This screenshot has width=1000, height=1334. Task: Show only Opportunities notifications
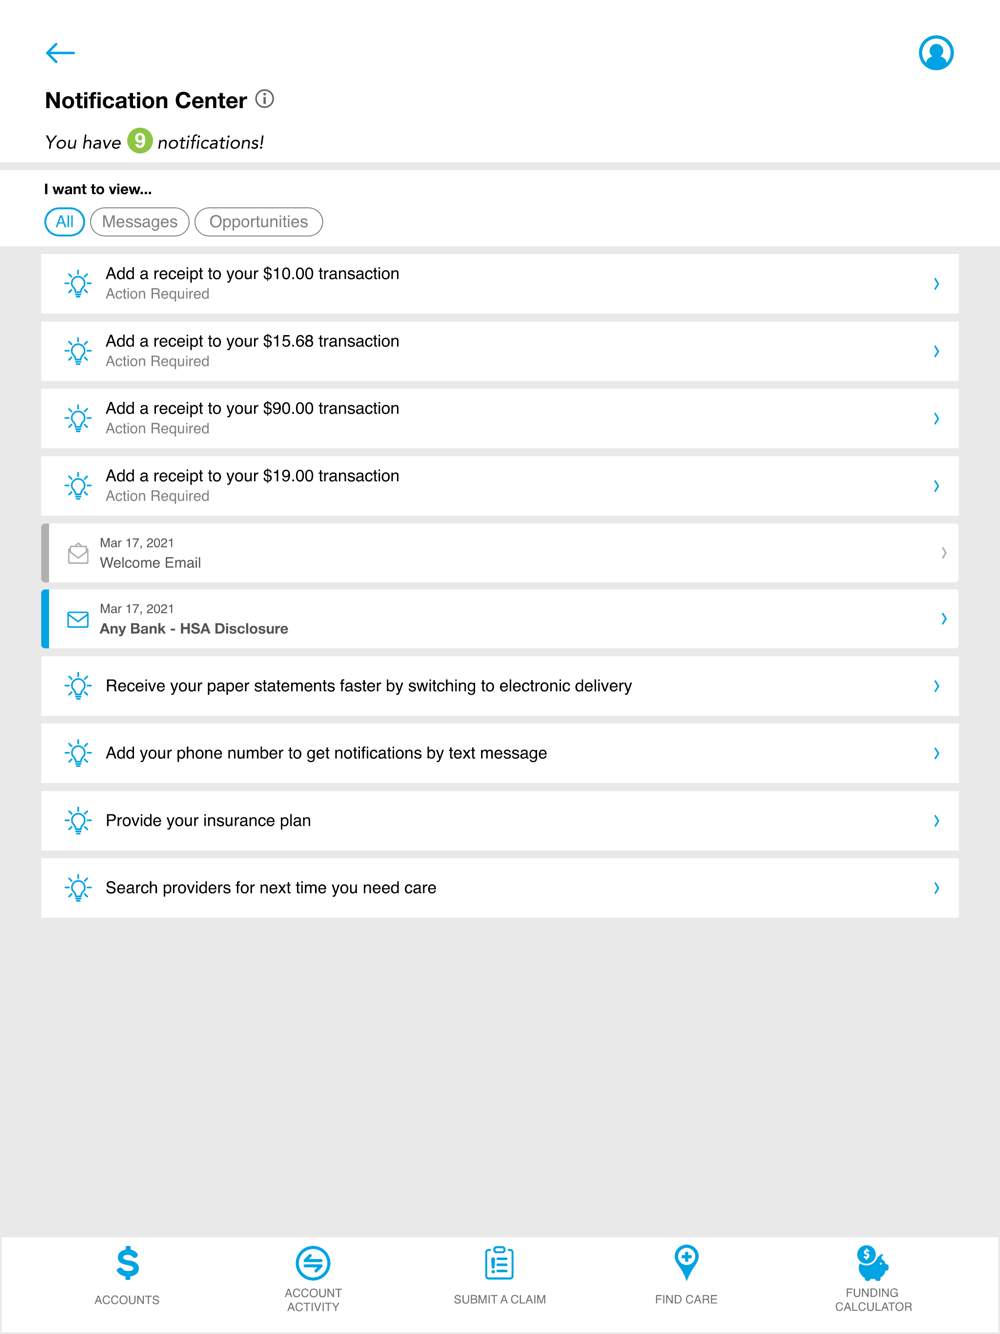(x=258, y=222)
